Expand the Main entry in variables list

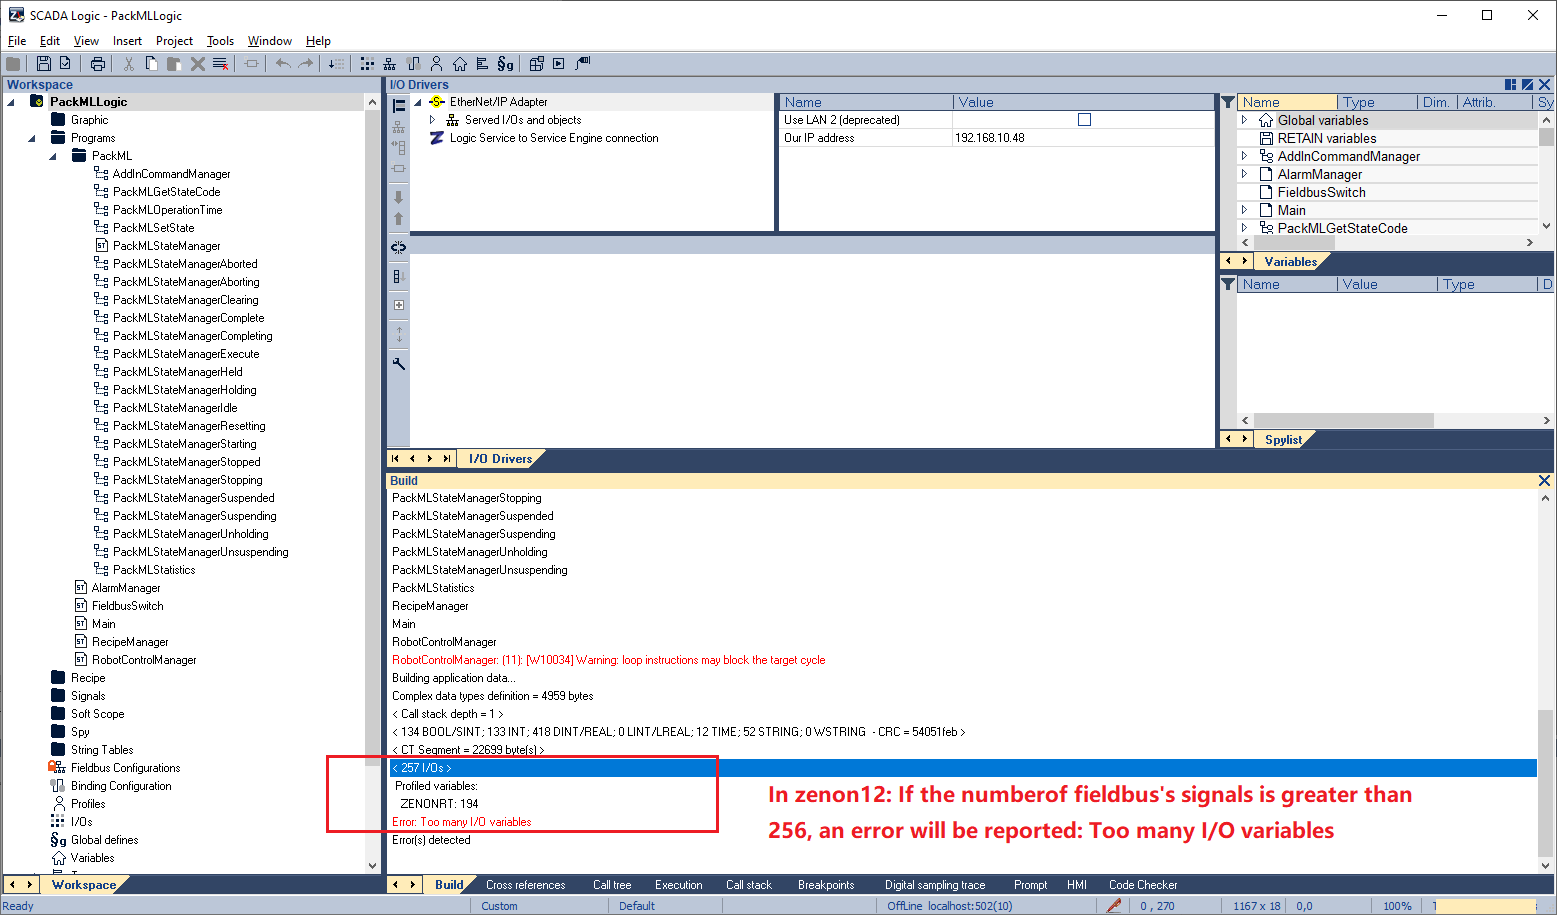(1245, 210)
